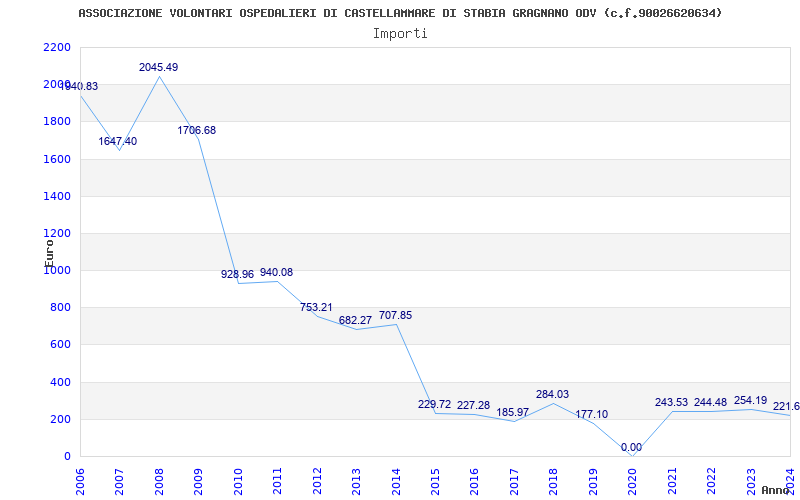Click the 400 y-axis tick label
Viewport: 800px width, 500px height.
tap(60, 382)
